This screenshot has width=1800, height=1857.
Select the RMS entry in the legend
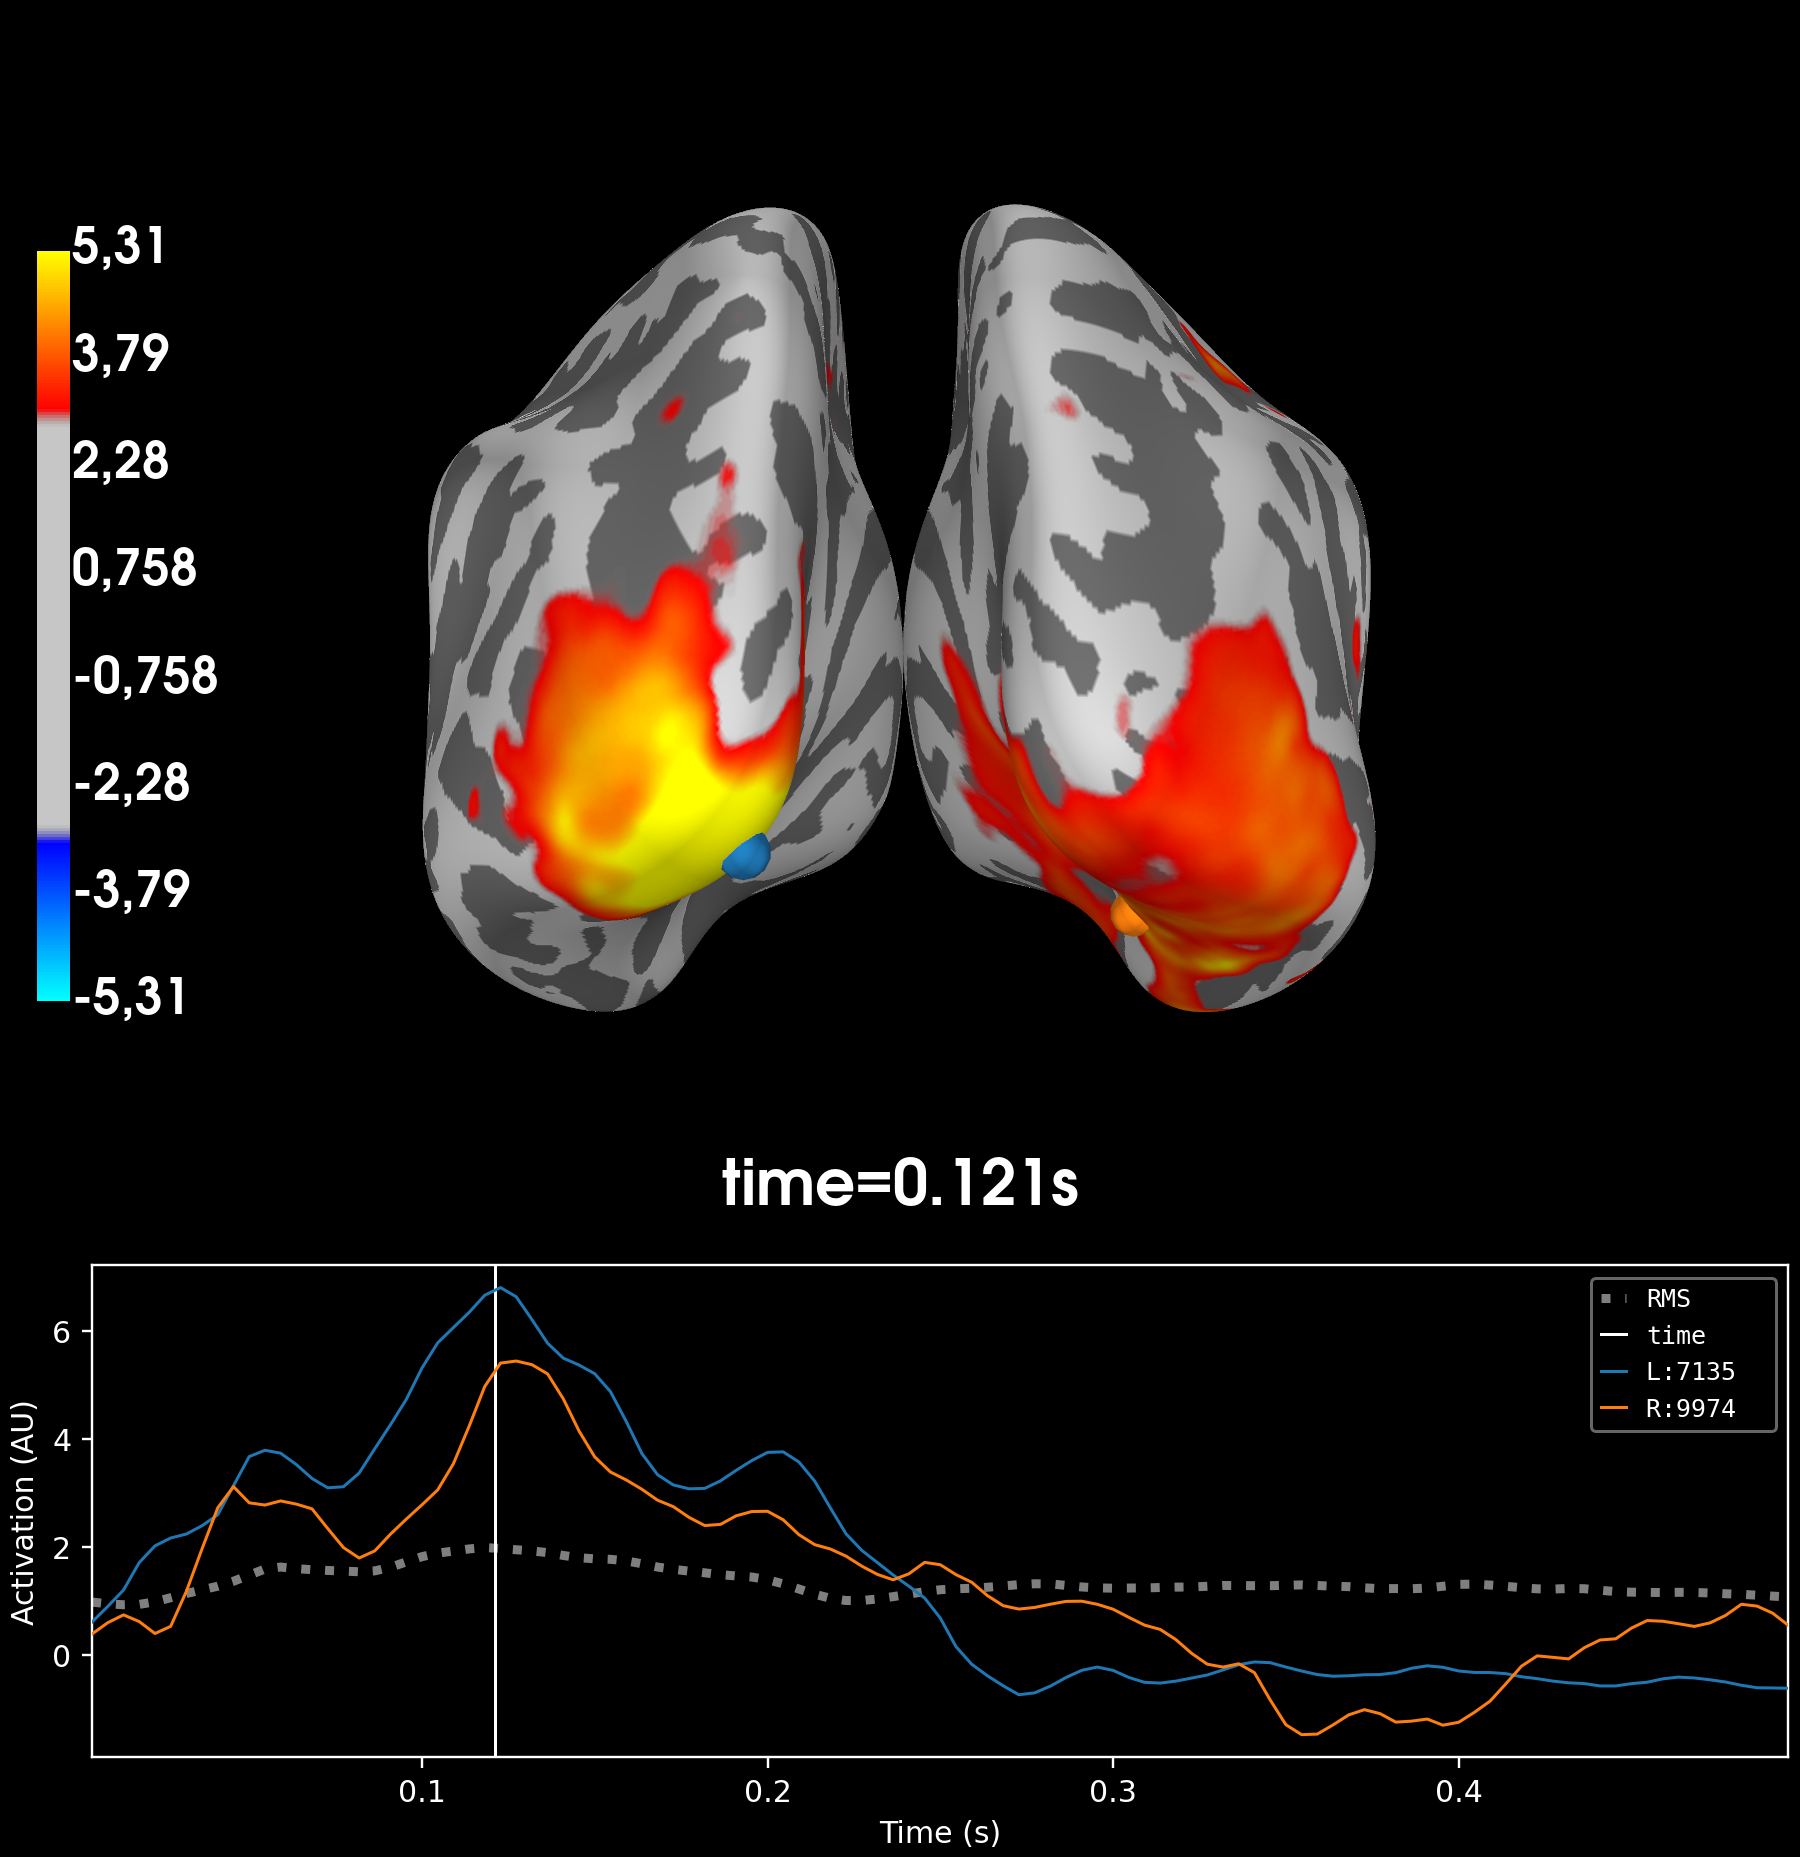(x=1667, y=1299)
